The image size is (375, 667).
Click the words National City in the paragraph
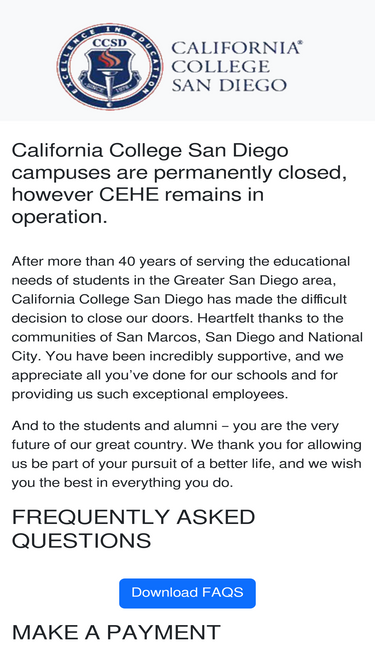[187, 347]
